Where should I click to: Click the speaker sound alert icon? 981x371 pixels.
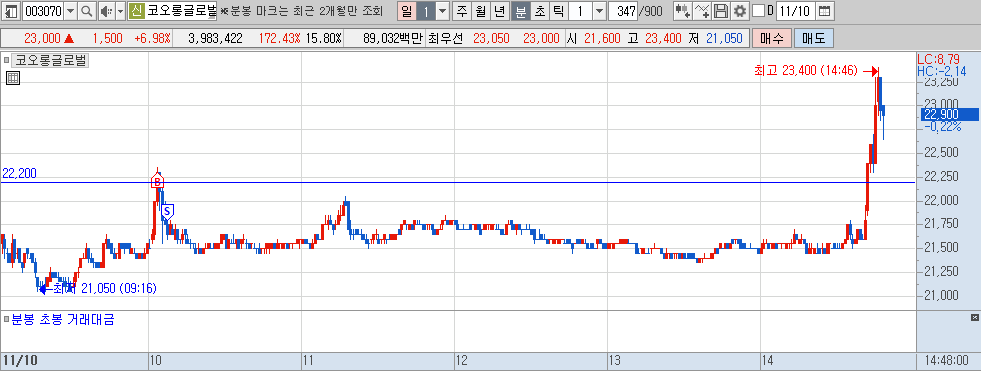tap(106, 11)
